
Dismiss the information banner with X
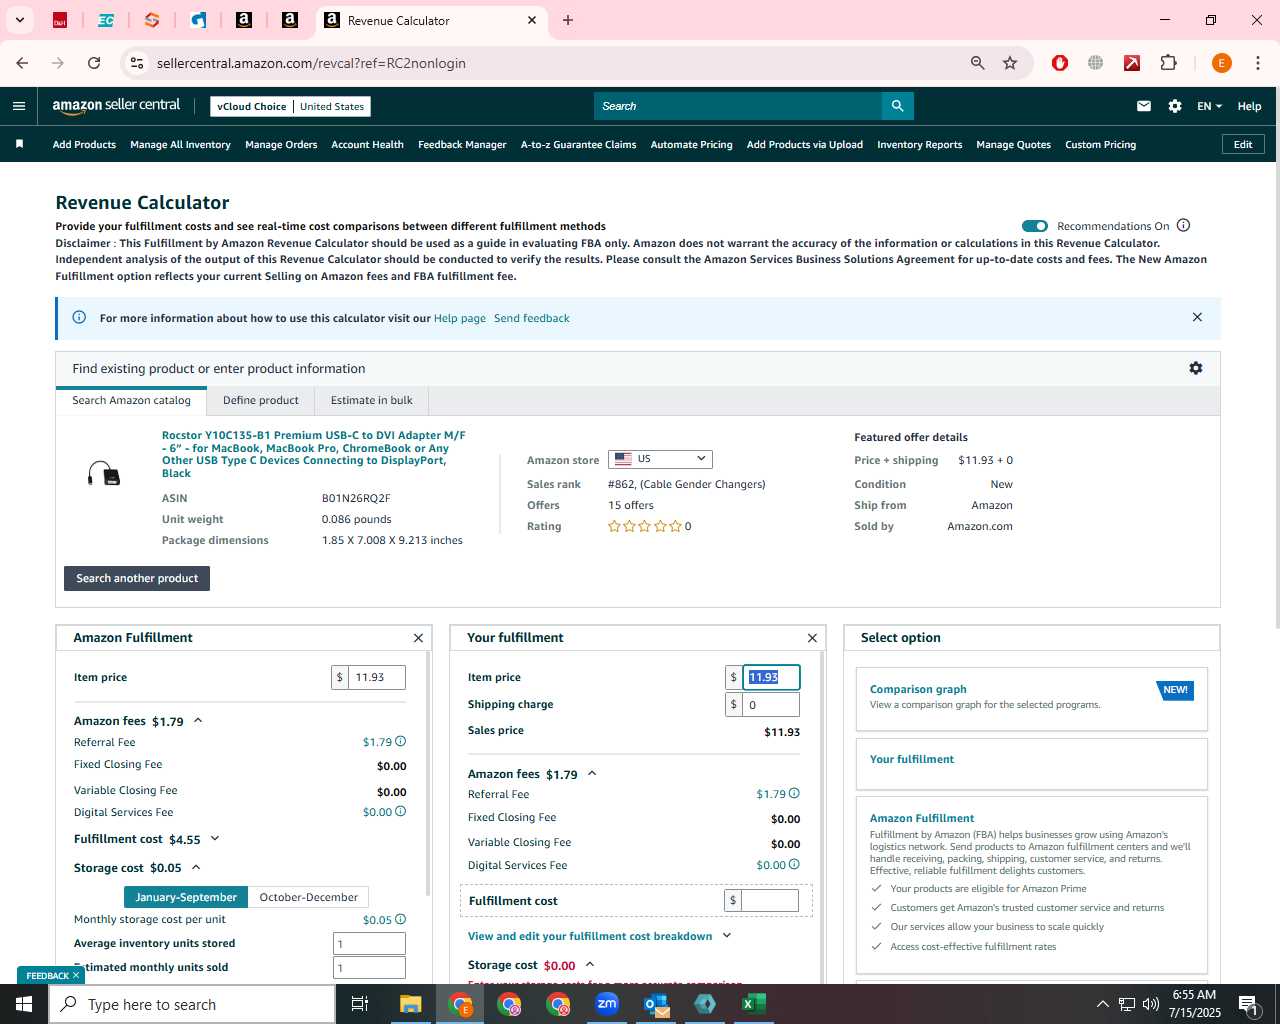coord(1197,317)
